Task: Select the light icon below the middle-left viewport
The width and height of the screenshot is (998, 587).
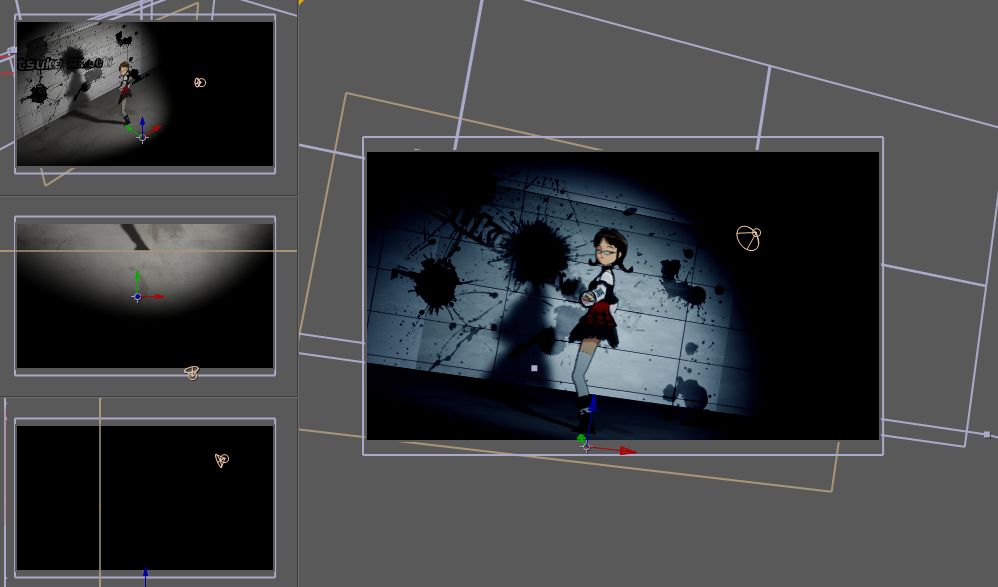Action: 192,373
